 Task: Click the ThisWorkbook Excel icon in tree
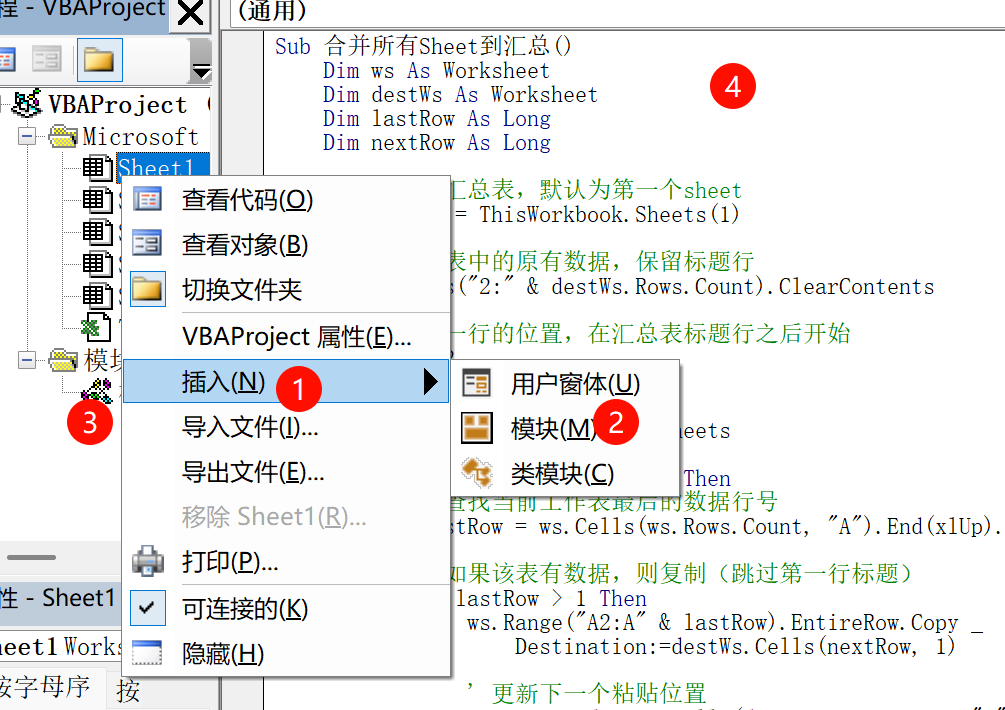coord(96,327)
